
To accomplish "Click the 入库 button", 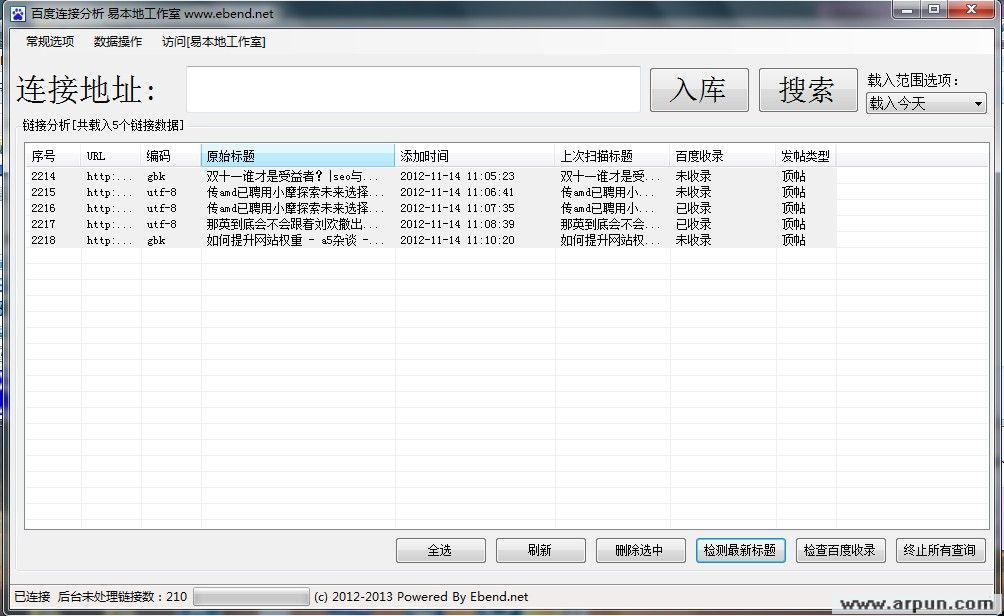I will (699, 90).
